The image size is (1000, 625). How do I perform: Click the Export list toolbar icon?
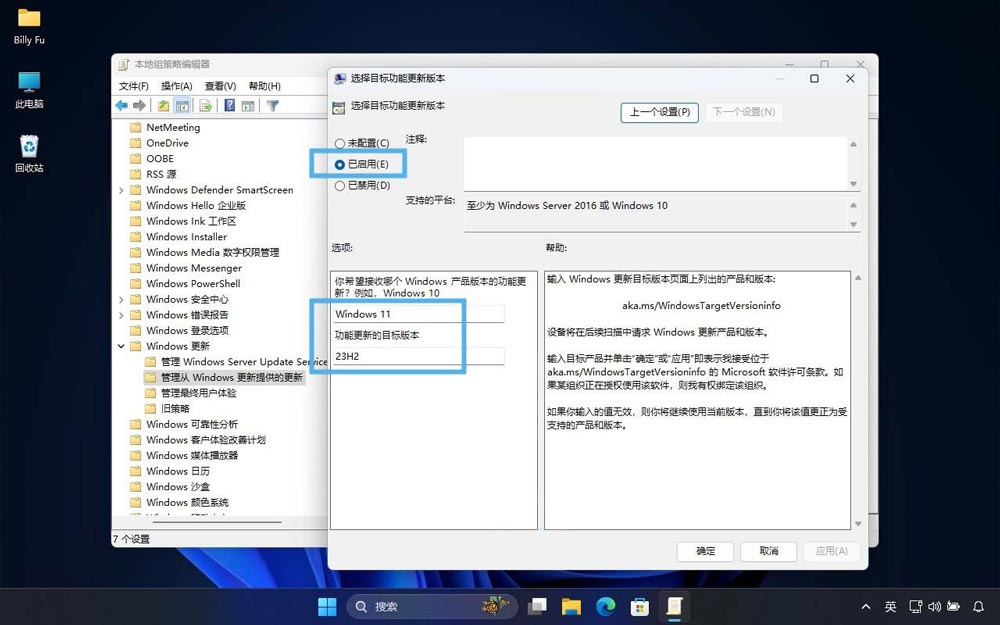[x=205, y=105]
